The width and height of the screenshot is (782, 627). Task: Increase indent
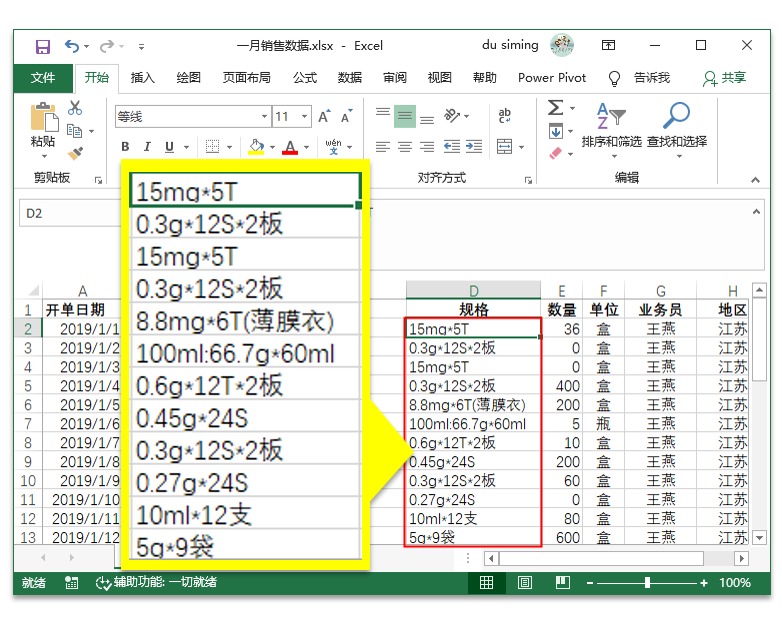(x=474, y=147)
